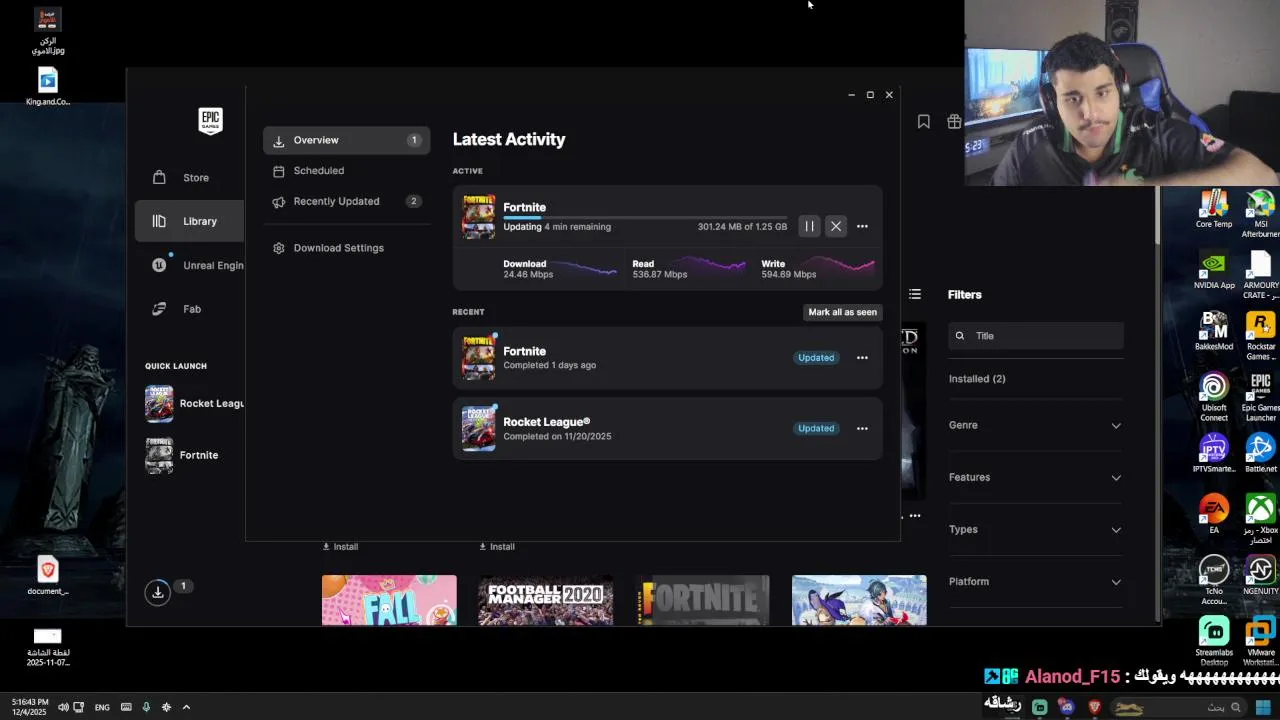Open VMware Workstation shortcut
This screenshot has width=1280, height=720.
1260,641
